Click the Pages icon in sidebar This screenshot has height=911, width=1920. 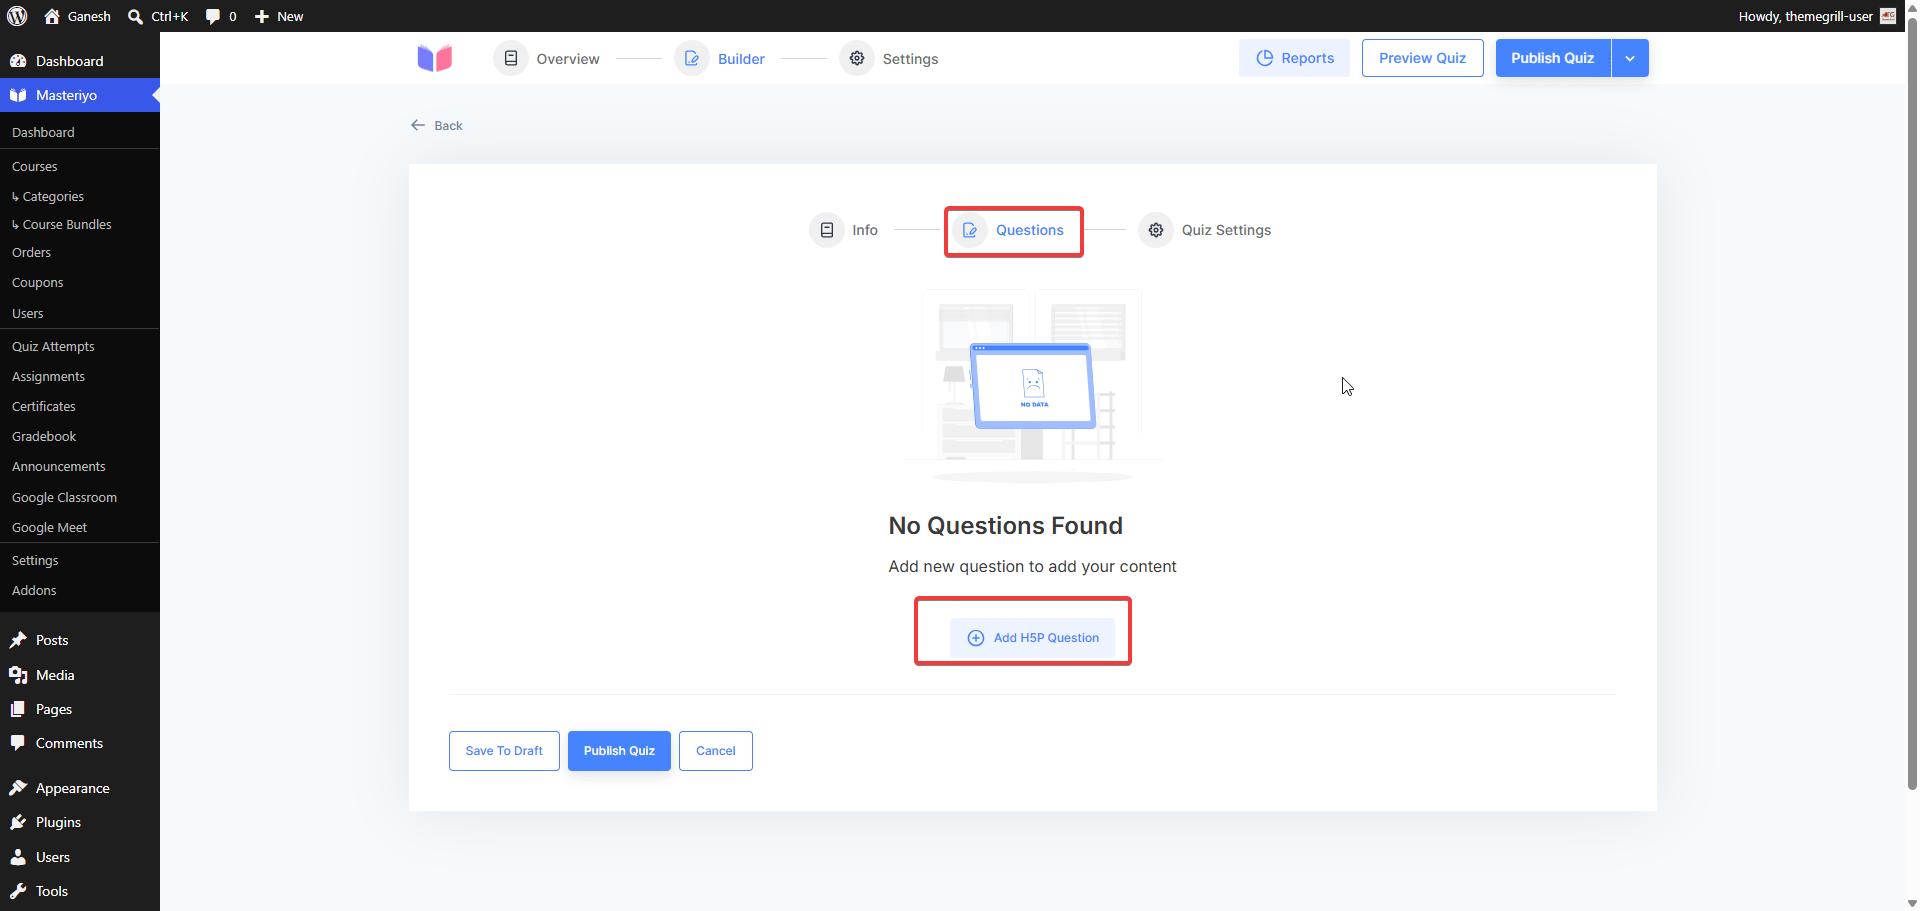pos(18,709)
